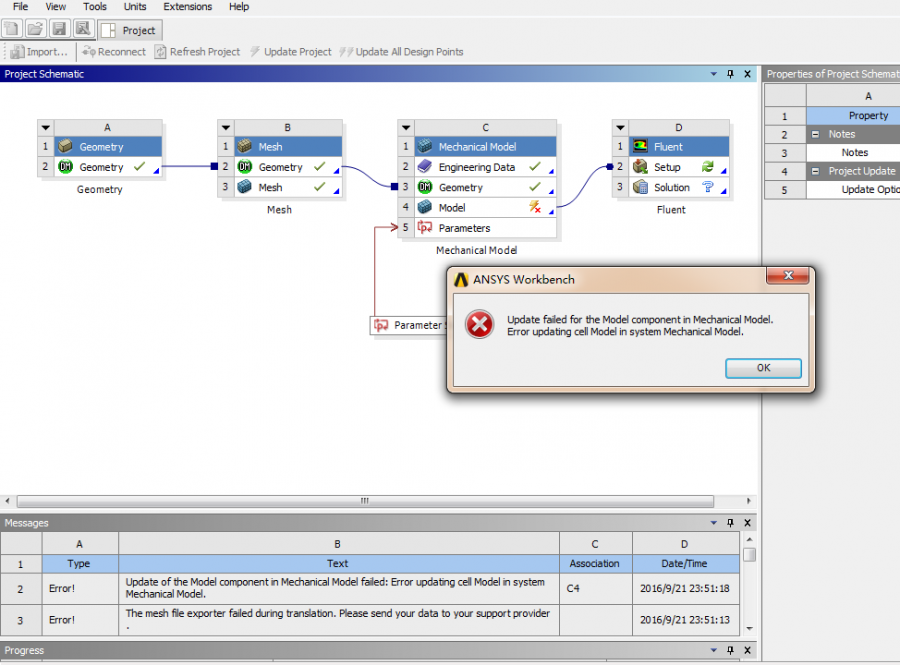Close the Messages panel
Image resolution: width=900 pixels, height=665 pixels.
[x=747, y=523]
